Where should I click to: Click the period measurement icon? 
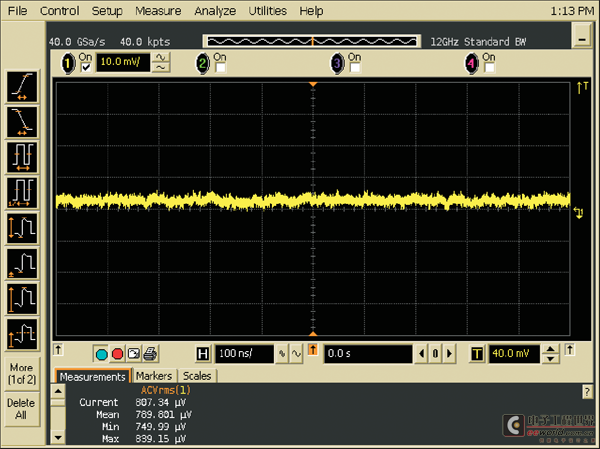point(22,157)
